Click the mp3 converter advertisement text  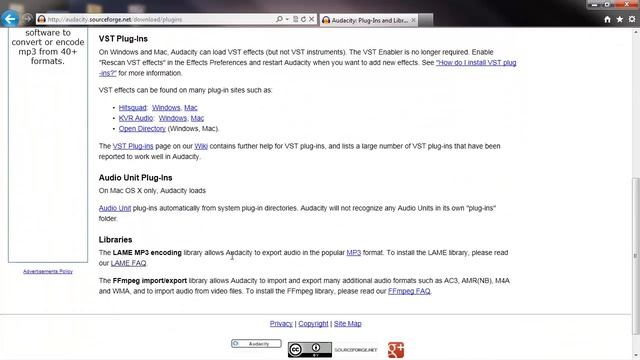48,47
